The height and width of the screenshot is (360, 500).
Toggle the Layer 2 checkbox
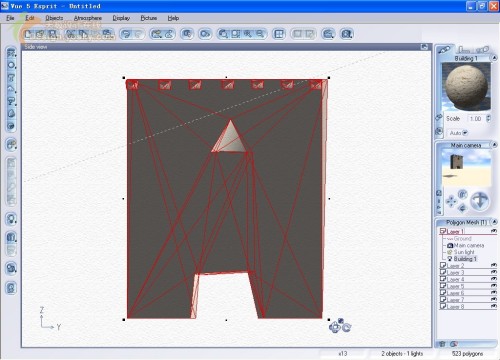click(443, 265)
